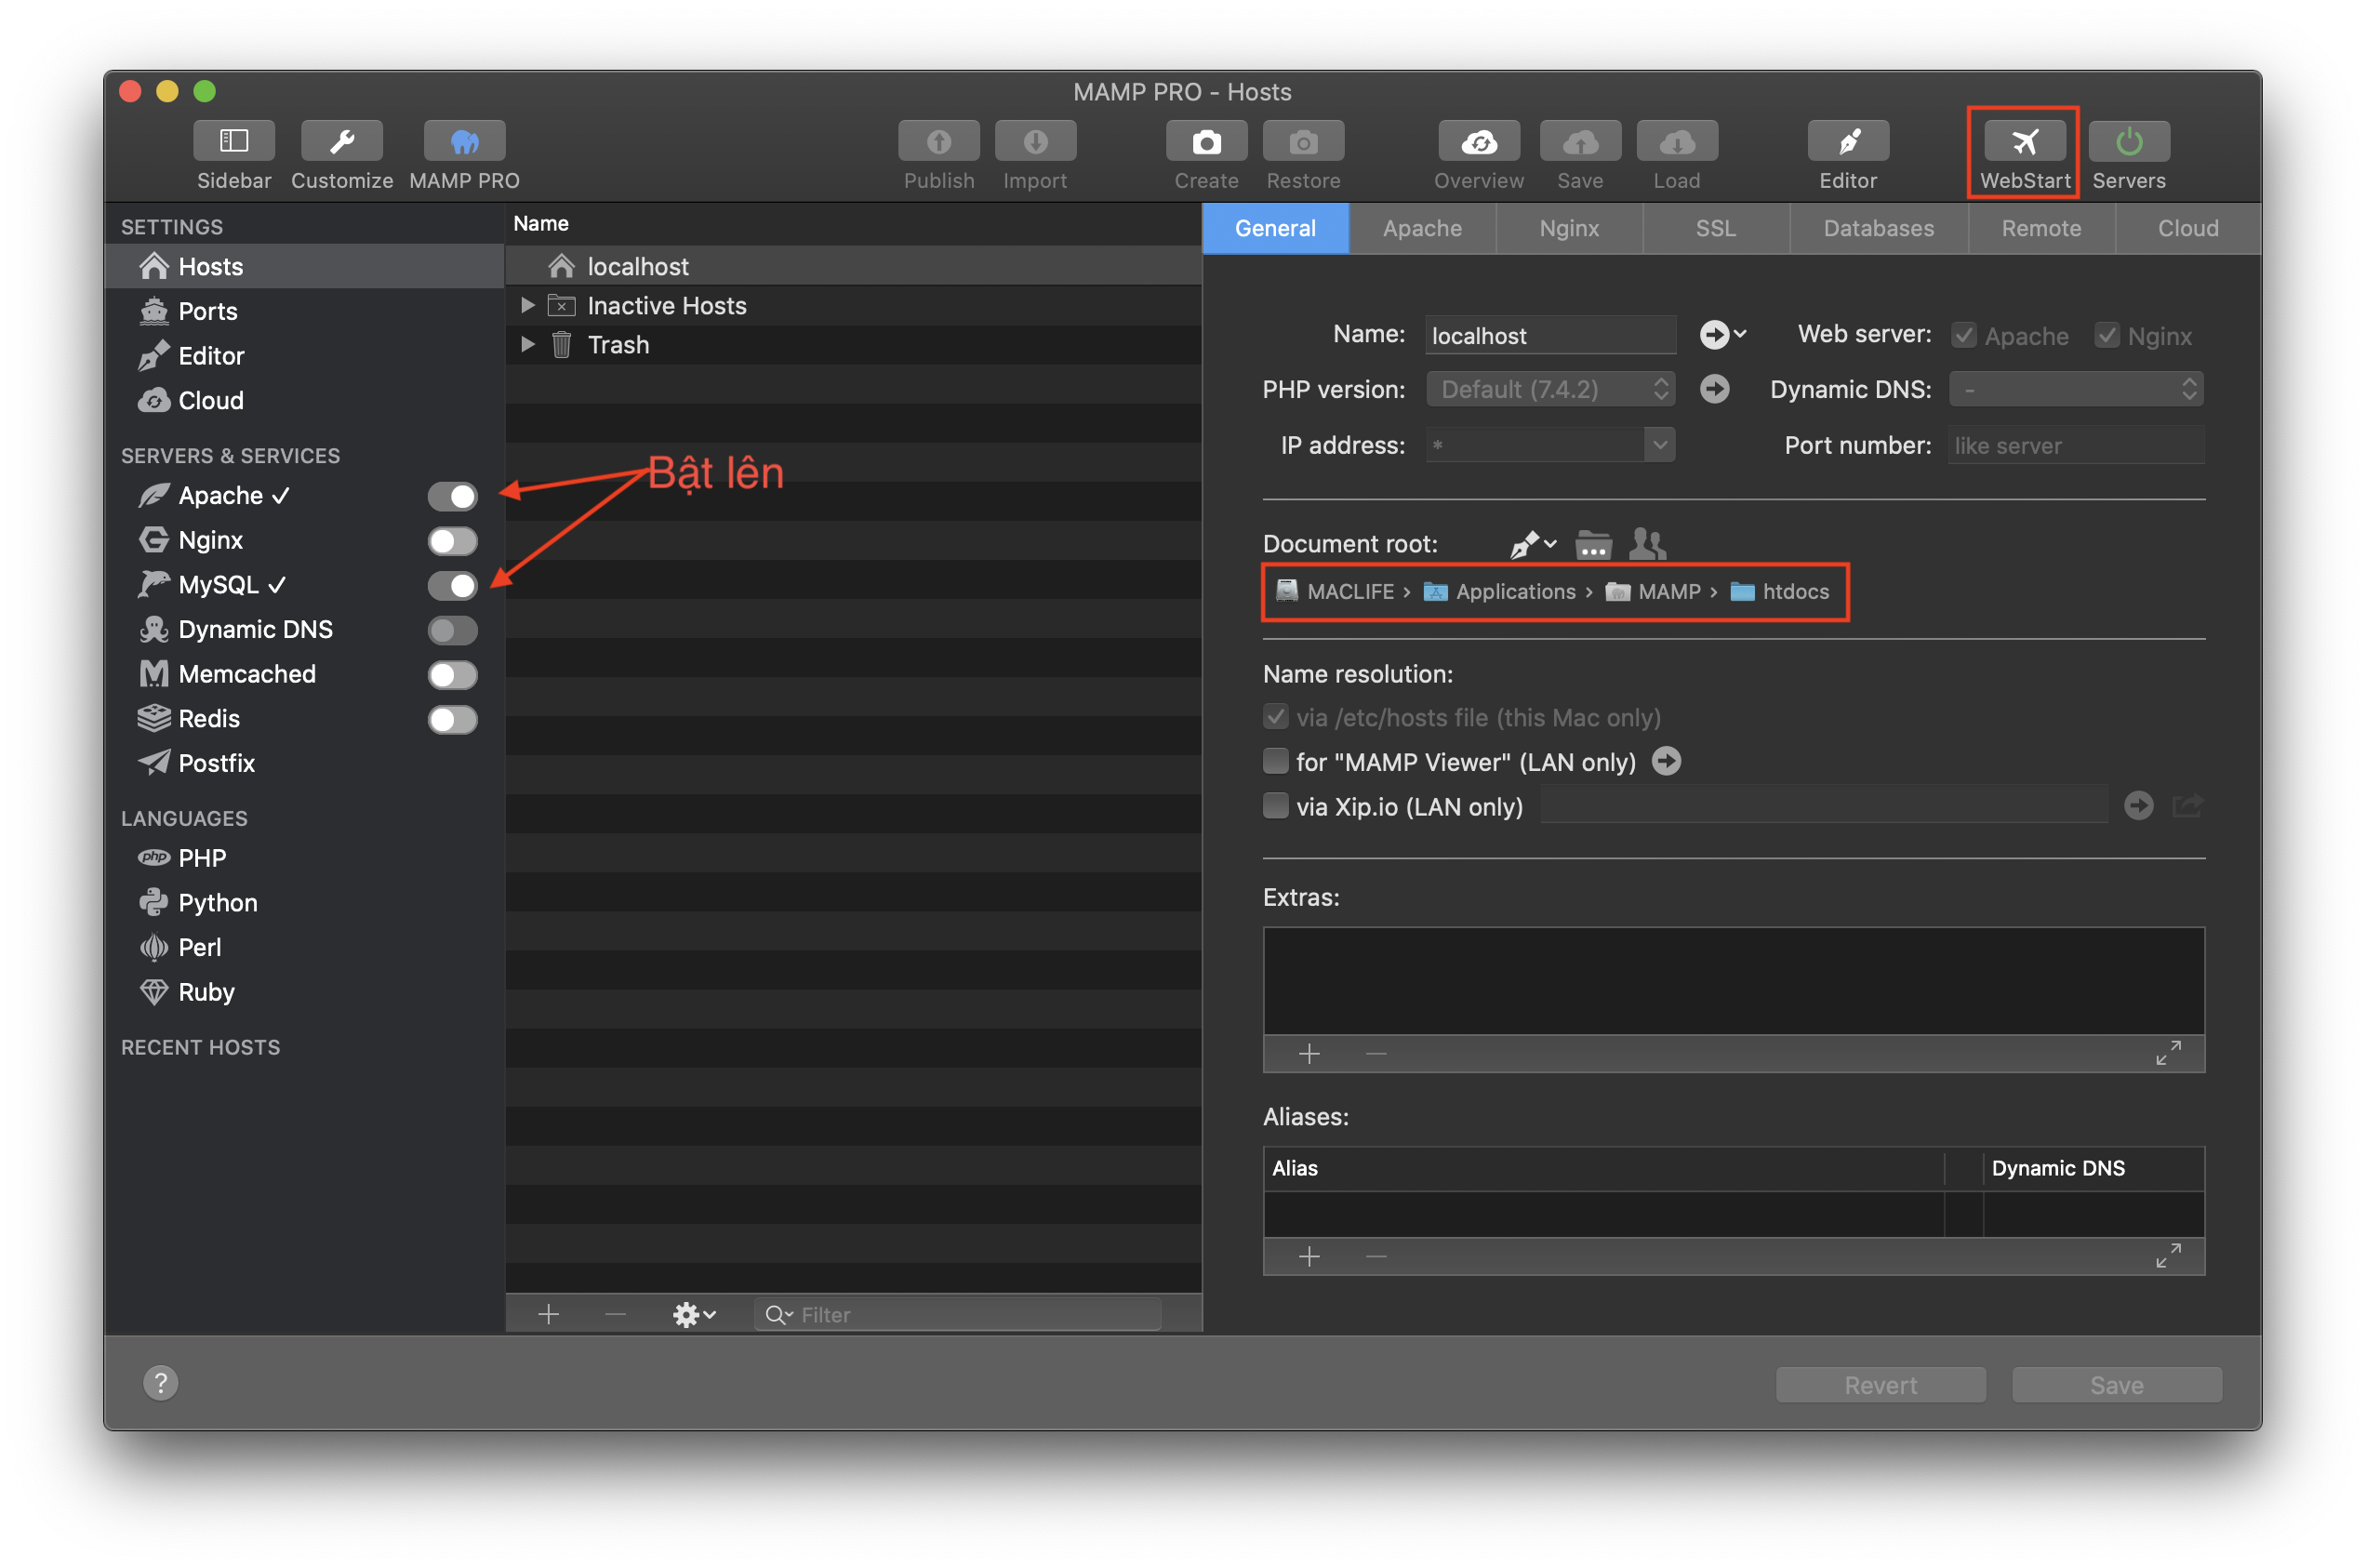Open the PHP version dropdown
The height and width of the screenshot is (1568, 2366).
point(1660,389)
